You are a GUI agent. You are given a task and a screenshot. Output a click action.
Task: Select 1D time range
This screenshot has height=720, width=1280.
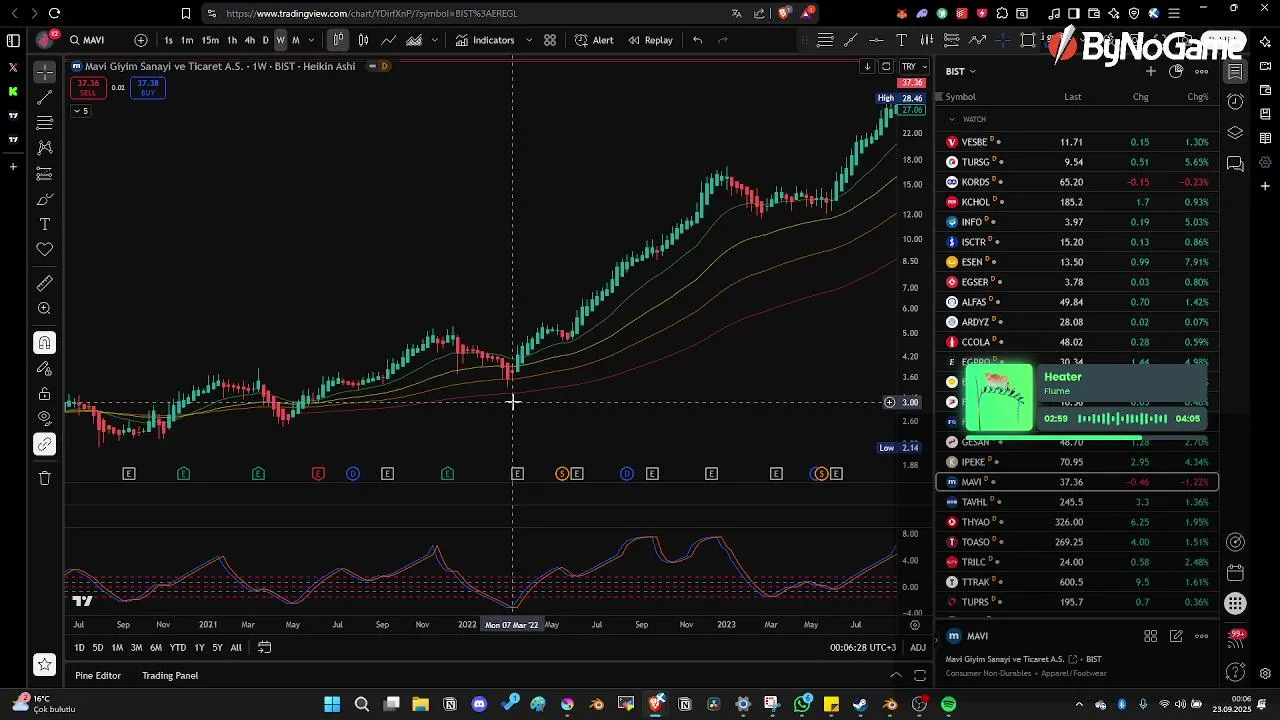79,648
